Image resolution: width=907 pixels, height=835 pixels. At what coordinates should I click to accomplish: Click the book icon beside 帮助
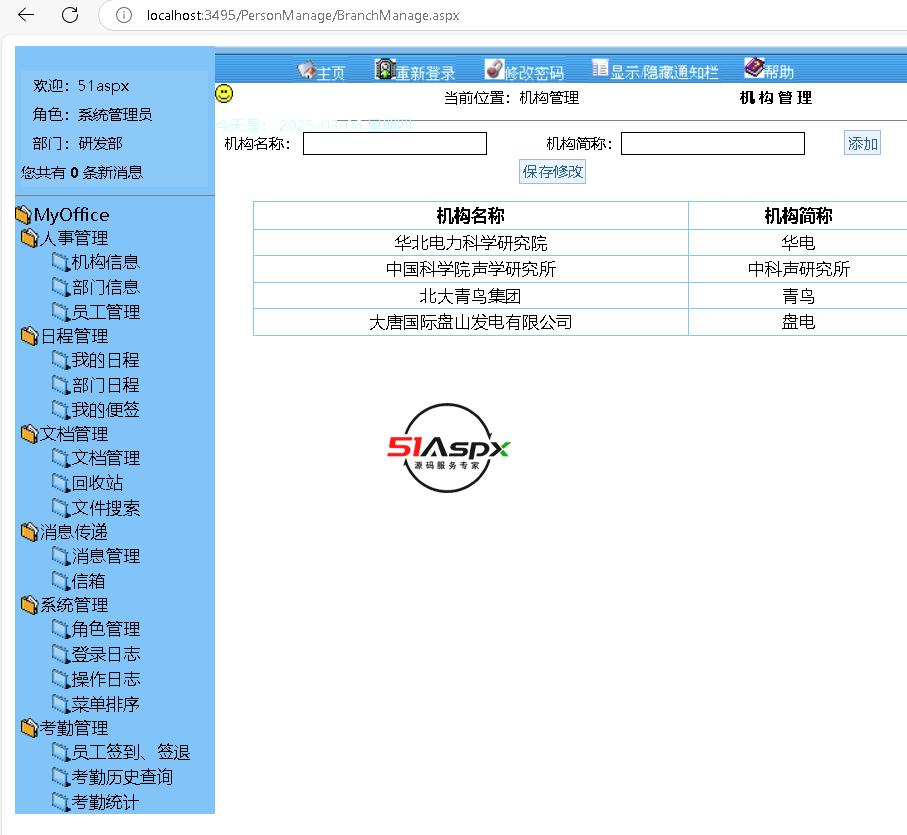[754, 68]
